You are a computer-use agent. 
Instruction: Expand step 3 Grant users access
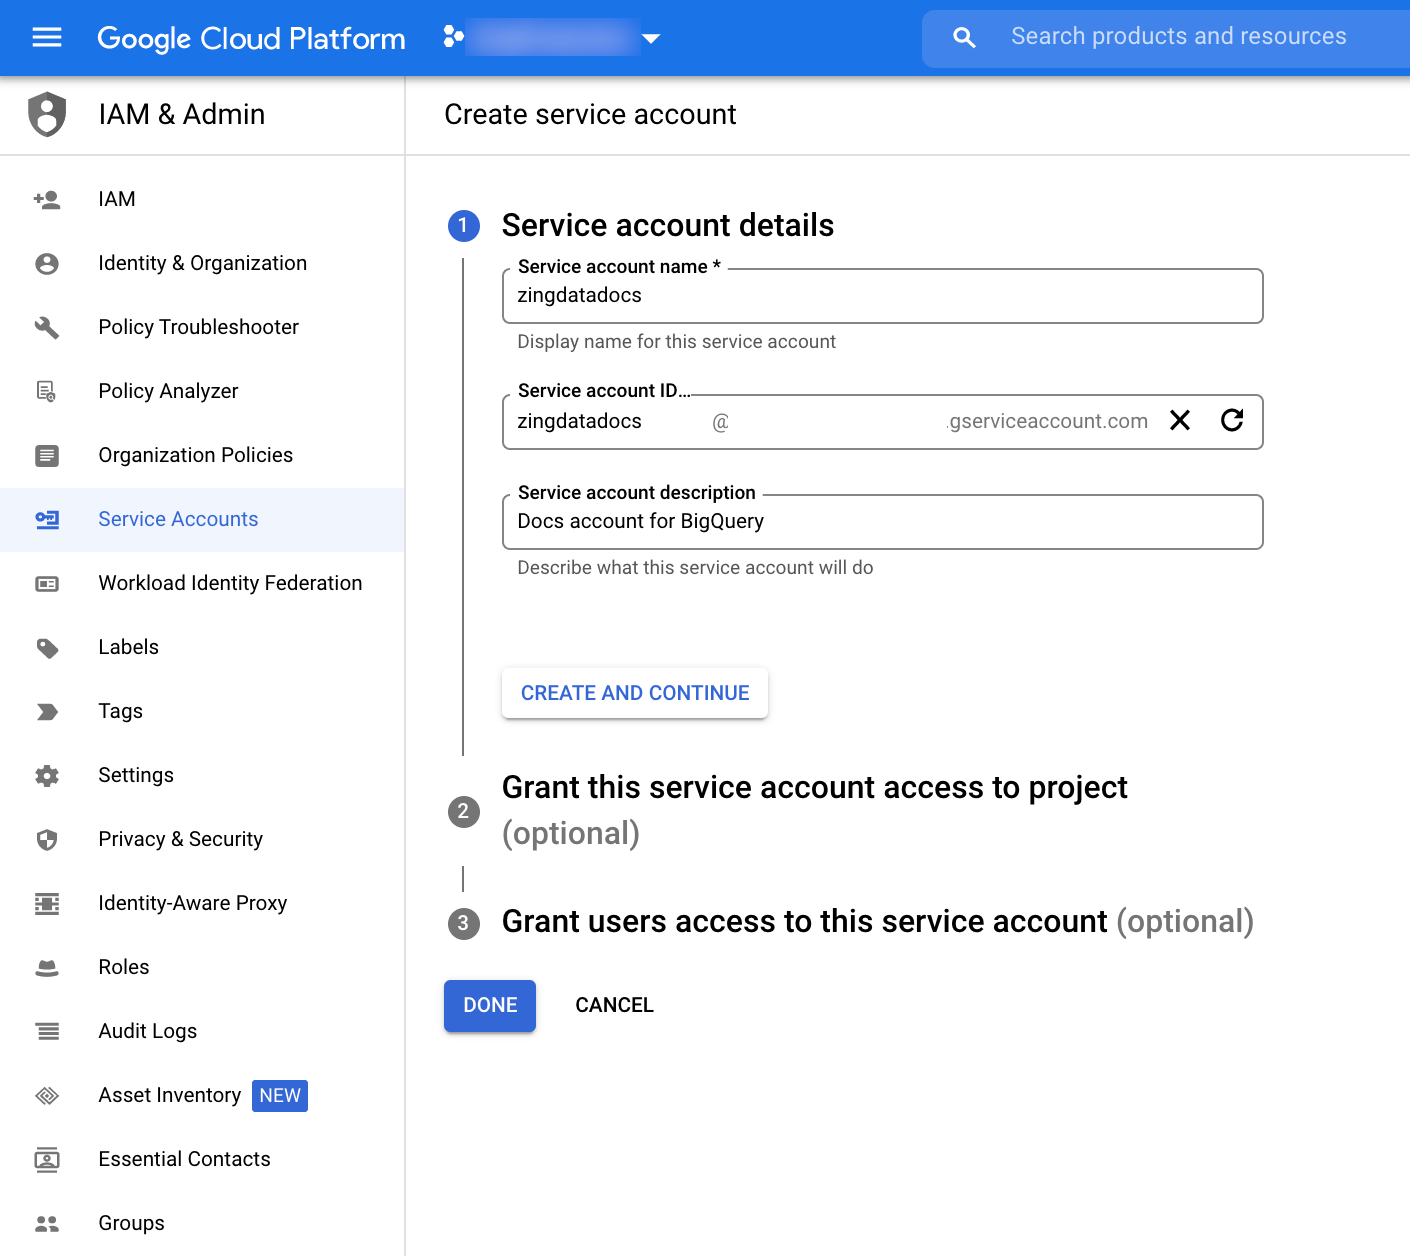pyautogui.click(x=877, y=922)
